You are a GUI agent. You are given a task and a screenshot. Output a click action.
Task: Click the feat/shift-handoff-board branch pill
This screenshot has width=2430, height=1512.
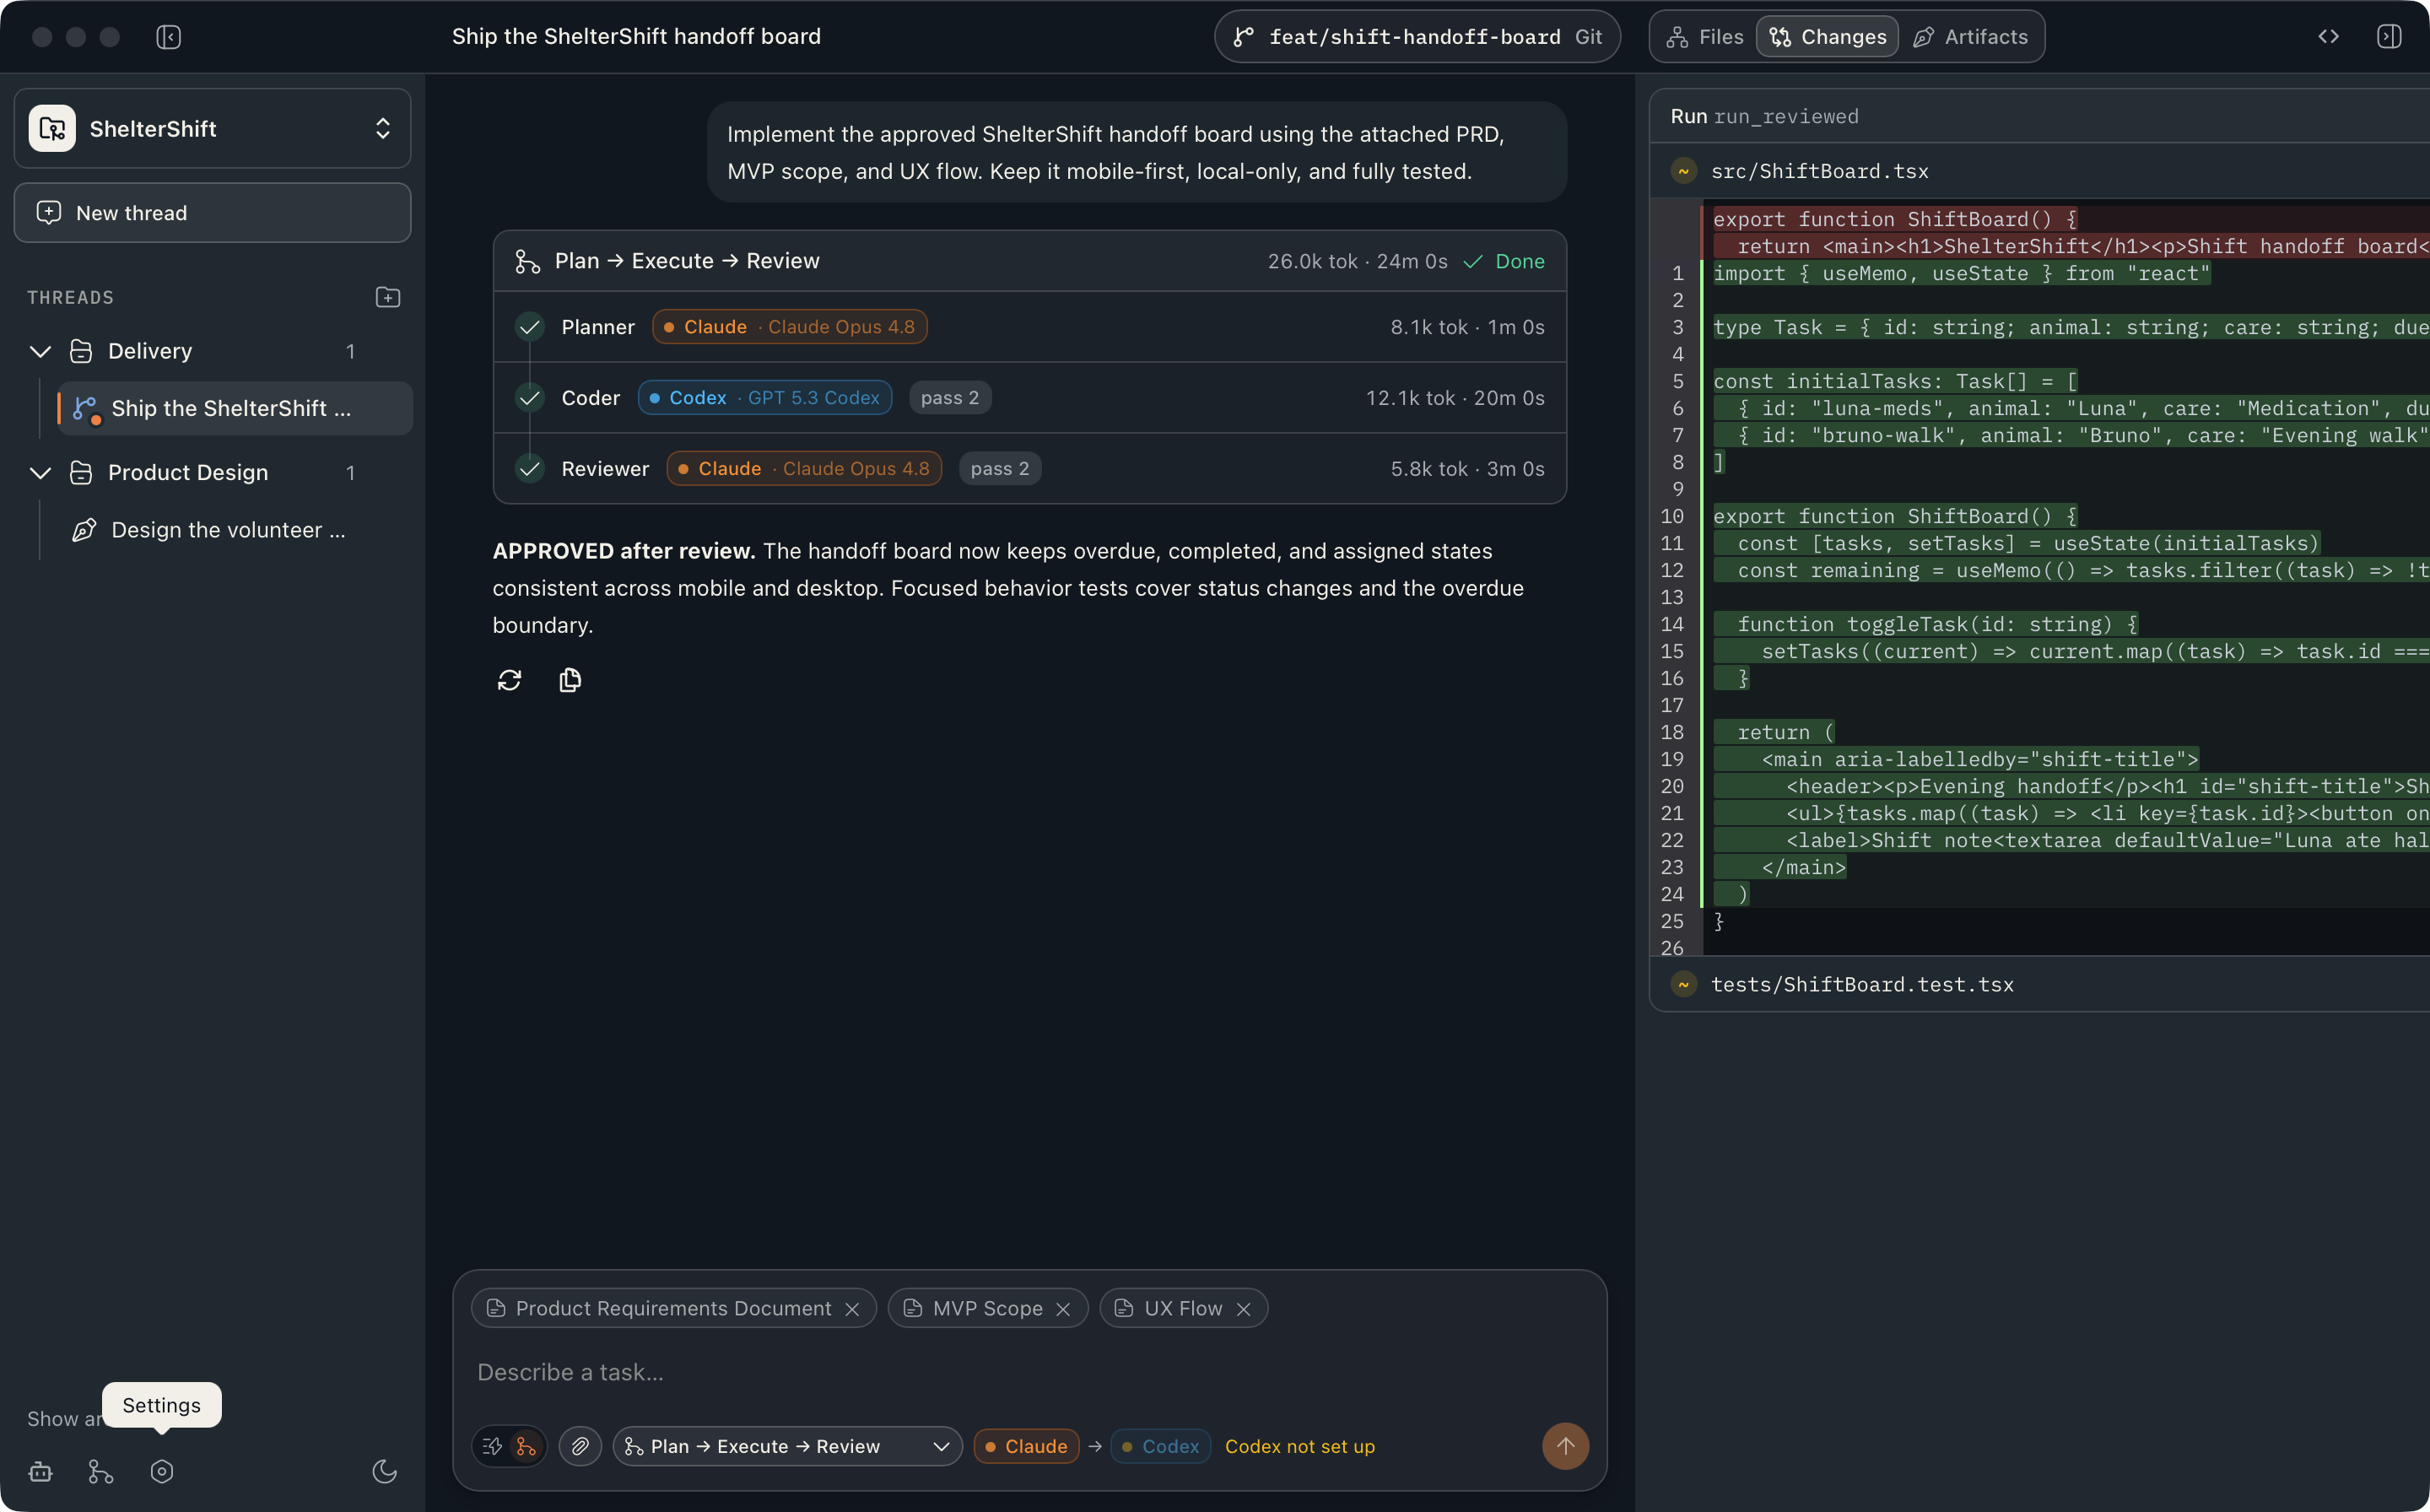[x=1416, y=37]
